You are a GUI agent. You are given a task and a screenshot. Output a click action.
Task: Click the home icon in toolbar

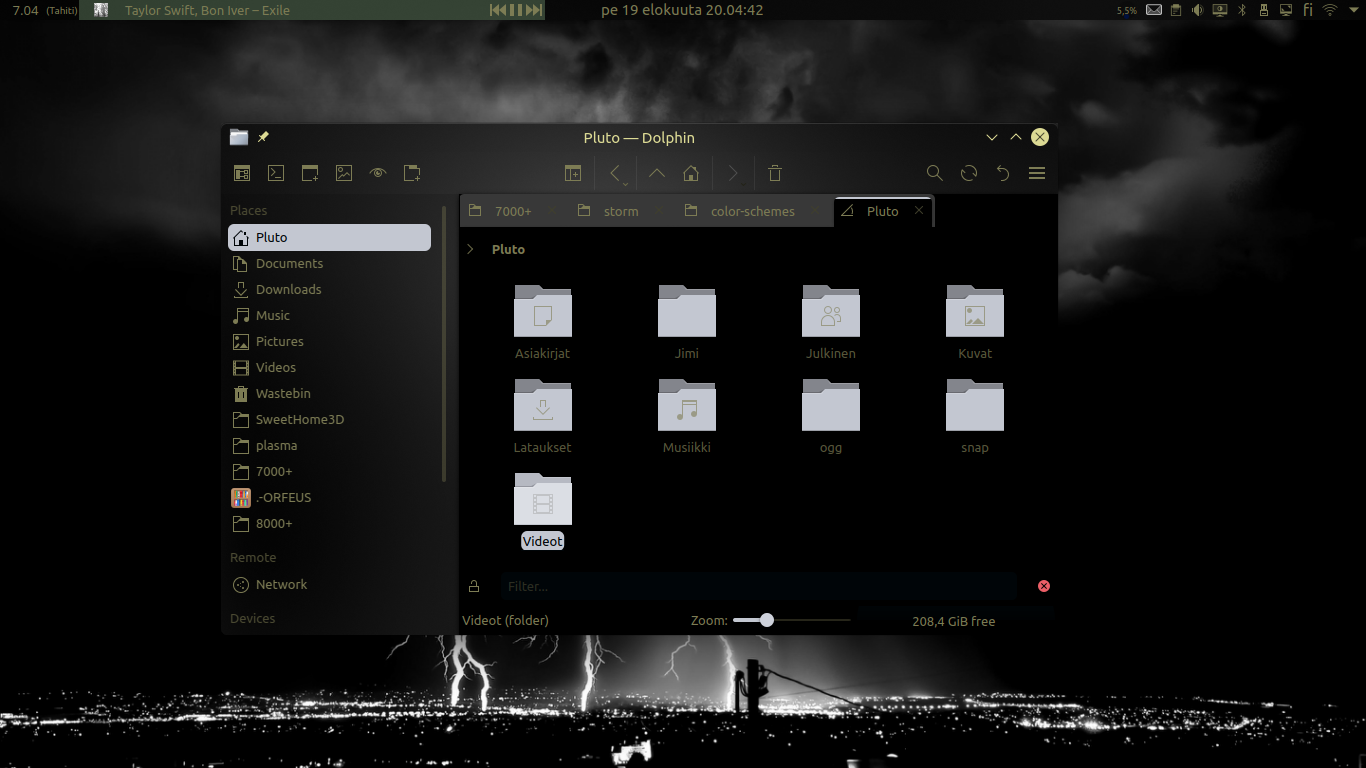(690, 173)
